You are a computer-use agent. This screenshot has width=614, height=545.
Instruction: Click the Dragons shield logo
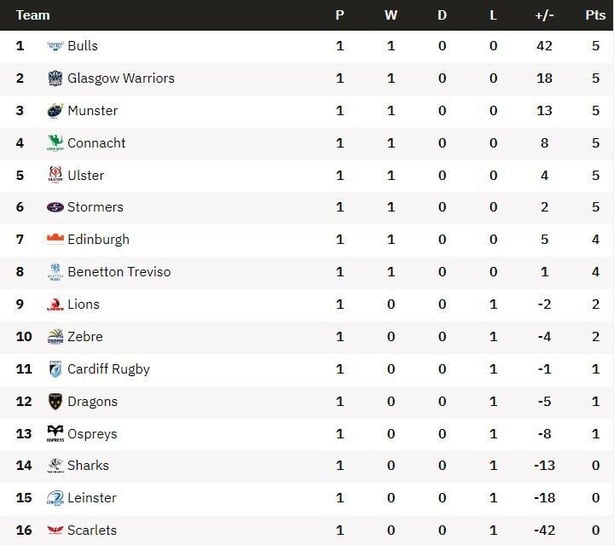(x=55, y=401)
